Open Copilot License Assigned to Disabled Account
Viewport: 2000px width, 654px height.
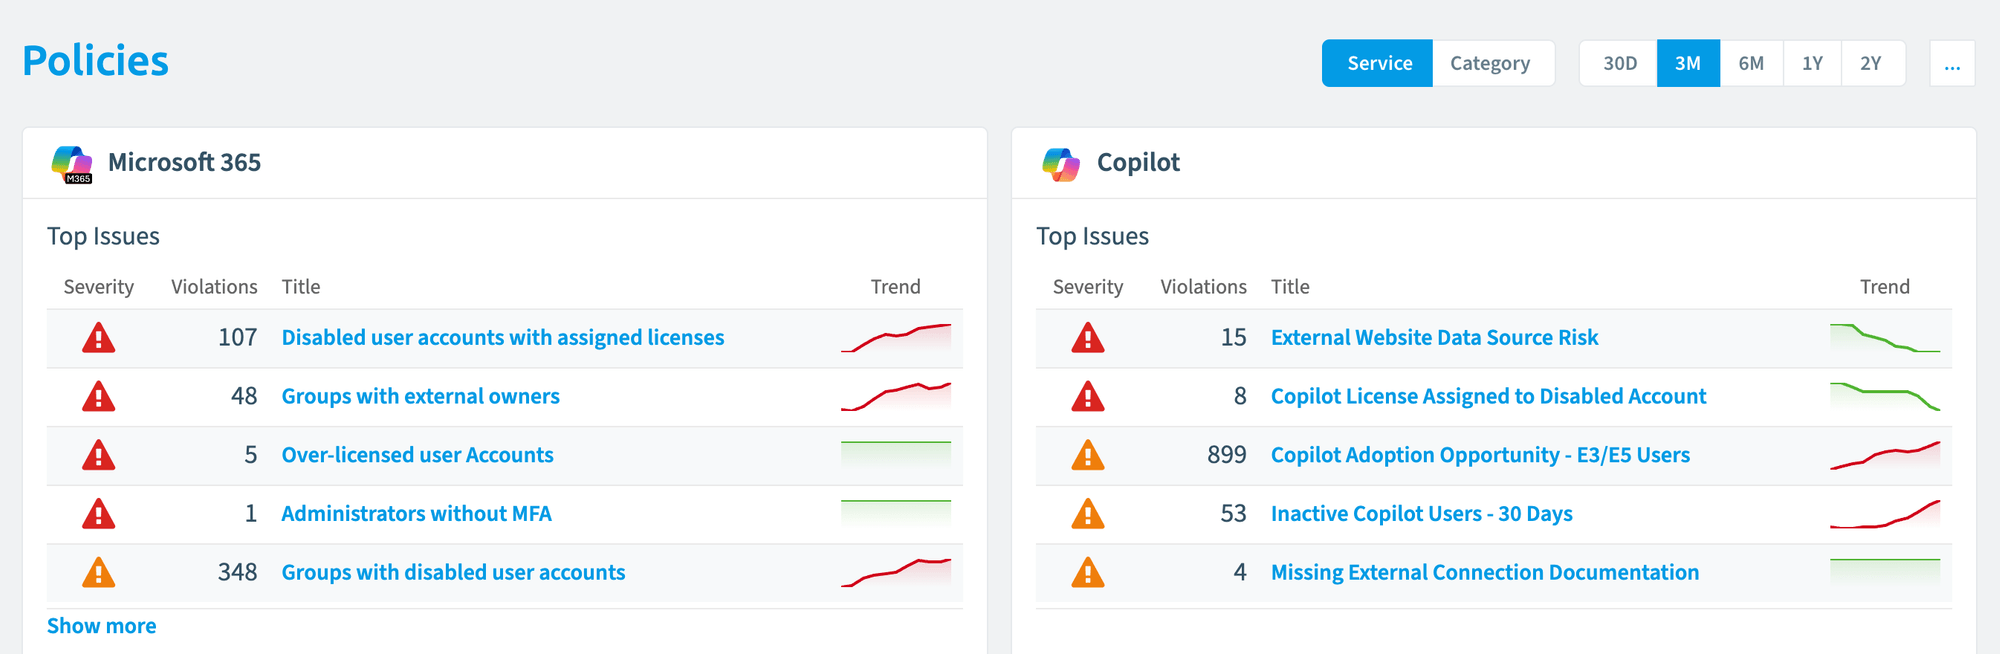click(x=1488, y=396)
